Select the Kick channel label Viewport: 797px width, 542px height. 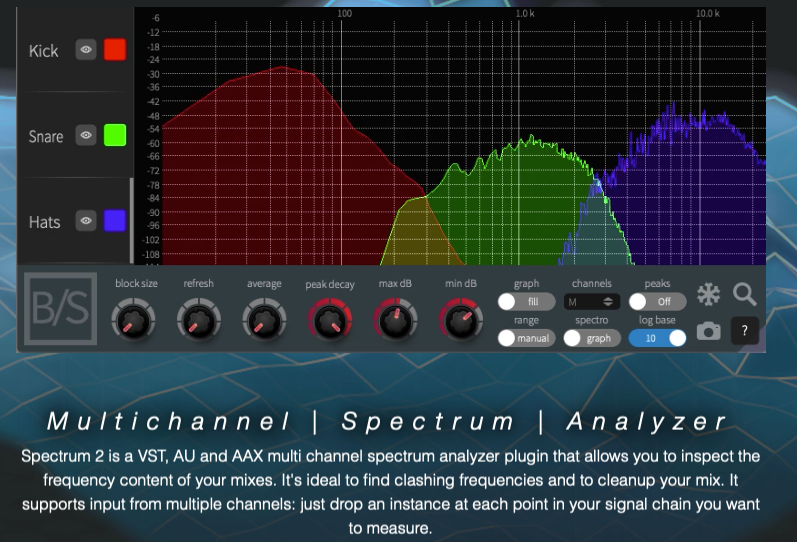pyautogui.click(x=44, y=51)
